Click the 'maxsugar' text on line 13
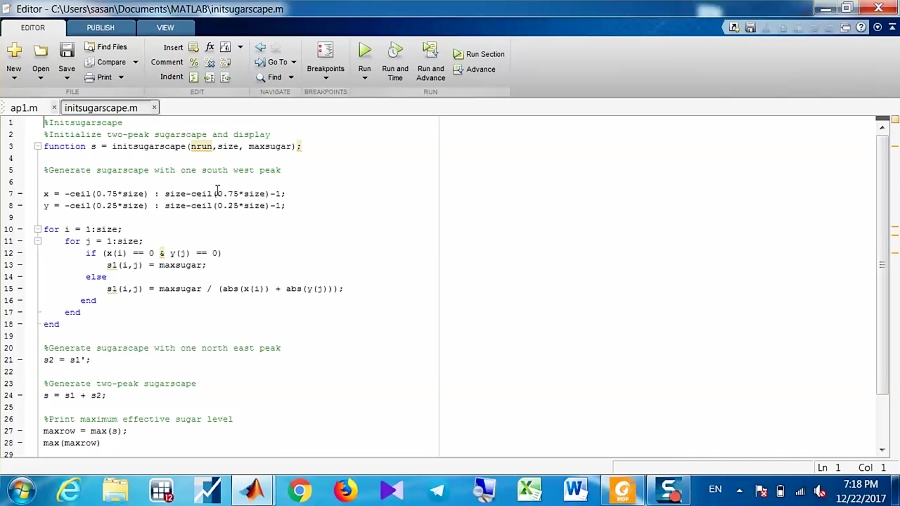 point(180,265)
